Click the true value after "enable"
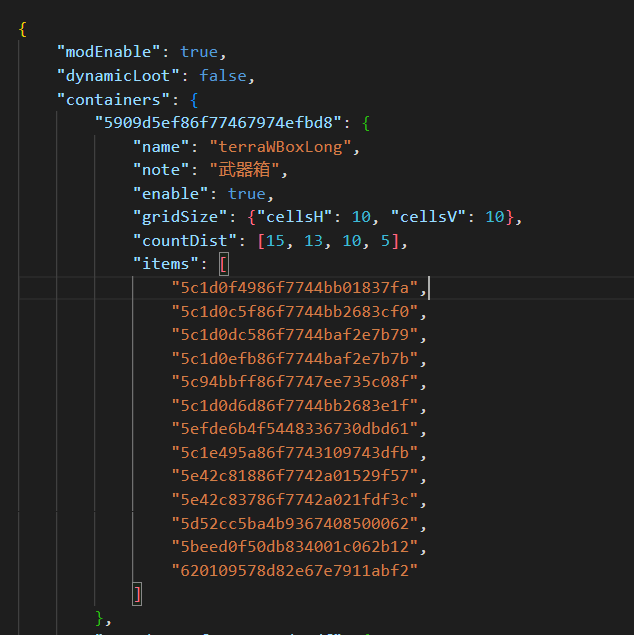634x635 pixels. 246,194
